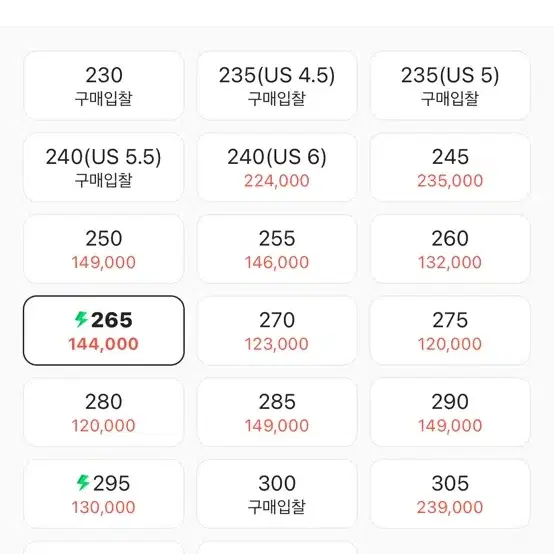Choose size 235 (US 5) option
Viewport: 554px width, 554px height.
tap(450, 86)
